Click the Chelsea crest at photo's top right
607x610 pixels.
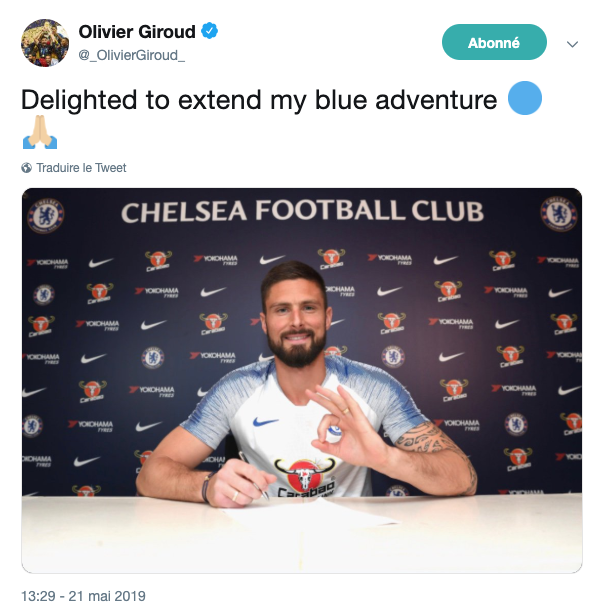[x=558, y=214]
